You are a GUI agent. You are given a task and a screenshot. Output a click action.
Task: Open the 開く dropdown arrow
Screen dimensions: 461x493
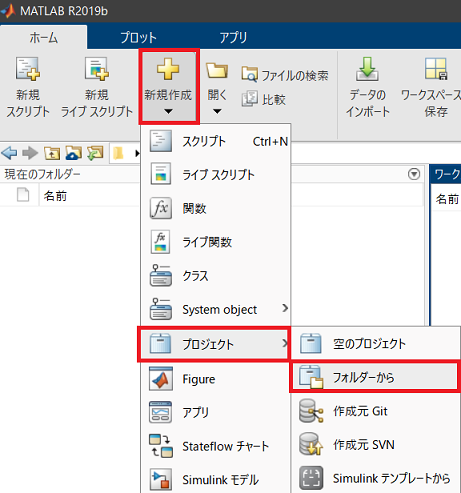[217, 111]
